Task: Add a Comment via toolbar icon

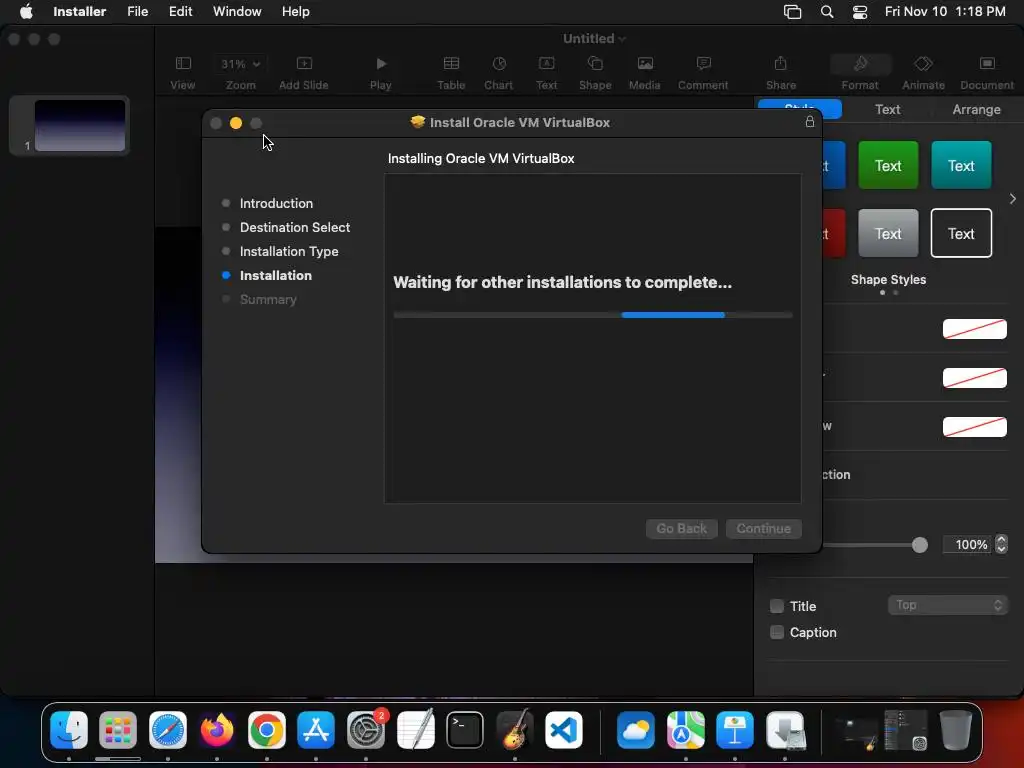Action: pos(703,64)
